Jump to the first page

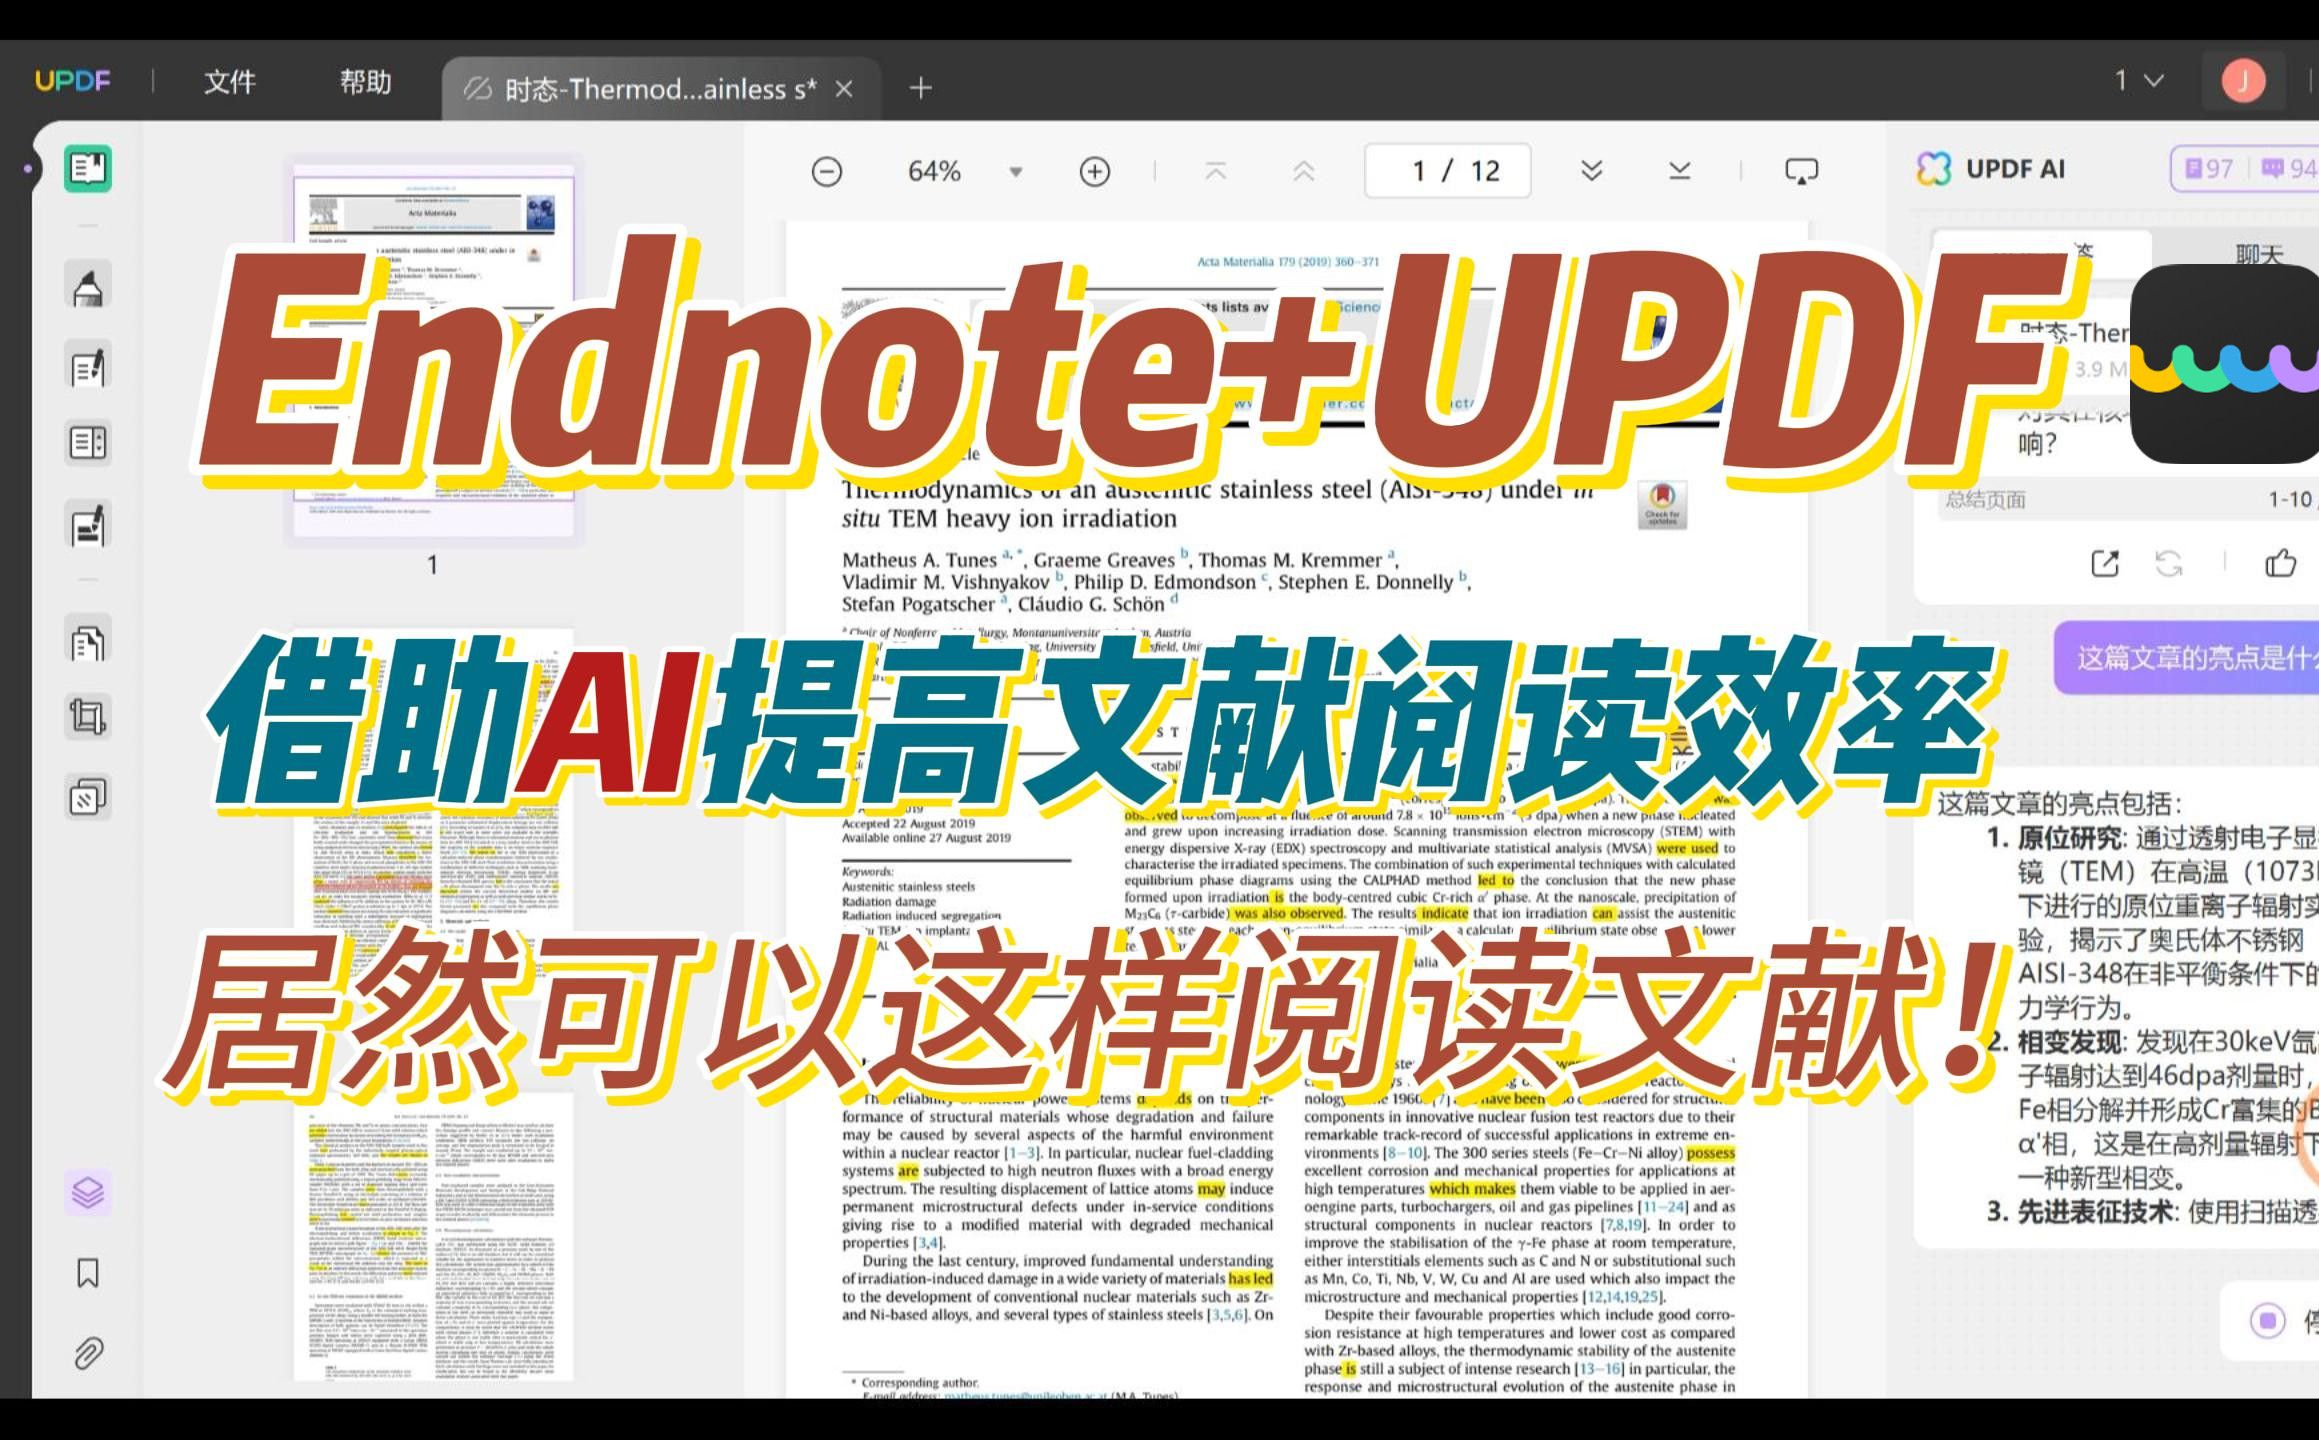click(x=1215, y=172)
